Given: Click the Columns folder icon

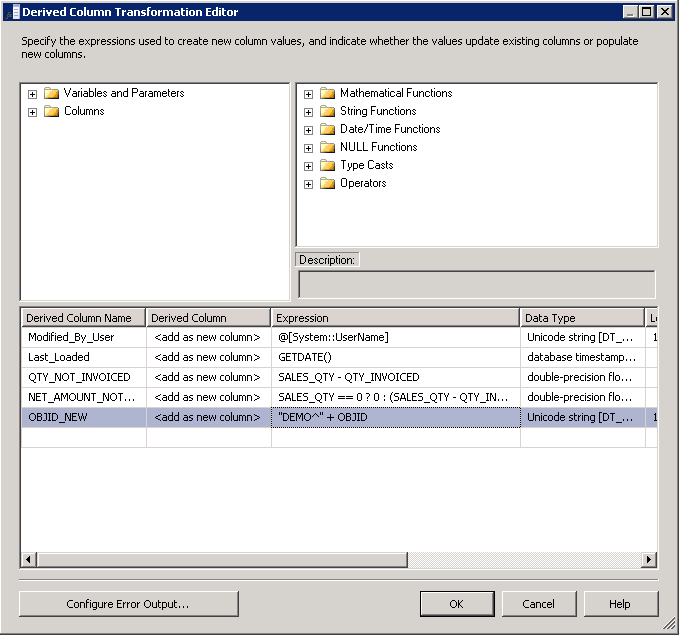Looking at the screenshot, I should pos(51,111).
